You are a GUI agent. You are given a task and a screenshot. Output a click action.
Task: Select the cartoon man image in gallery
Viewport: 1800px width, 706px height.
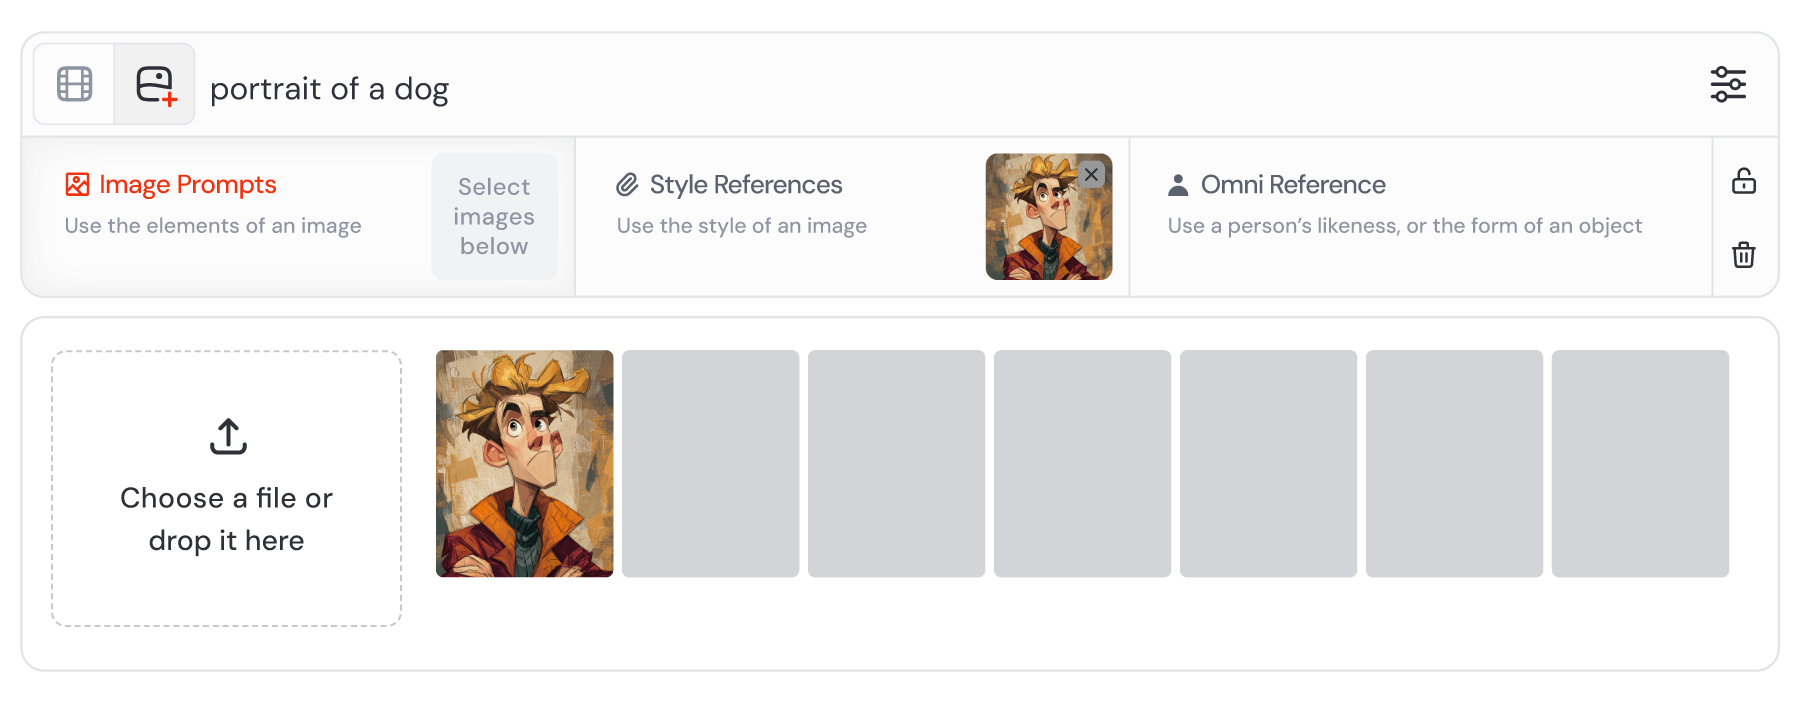524,463
